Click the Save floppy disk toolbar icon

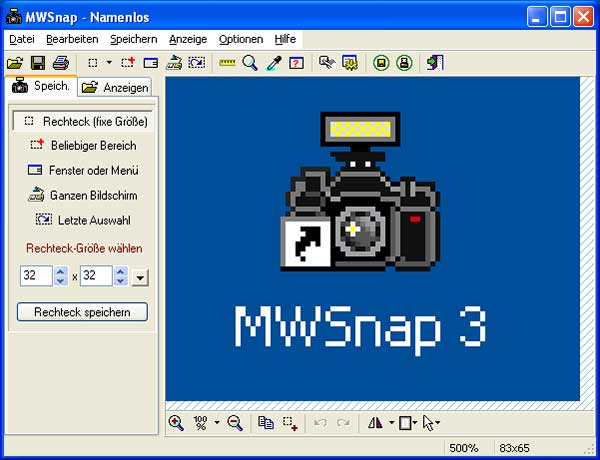coord(38,63)
